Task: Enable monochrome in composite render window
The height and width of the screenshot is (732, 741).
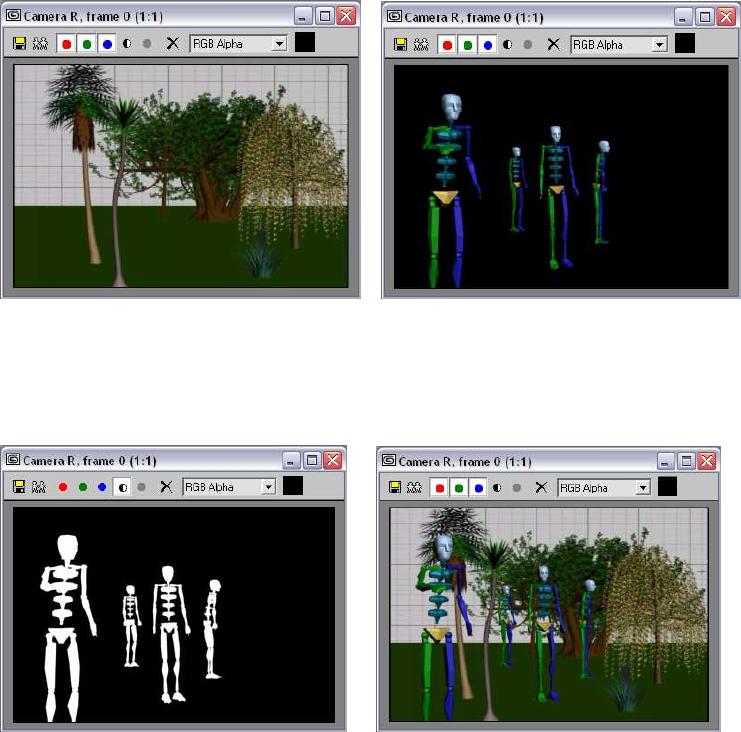Action: [x=517, y=488]
